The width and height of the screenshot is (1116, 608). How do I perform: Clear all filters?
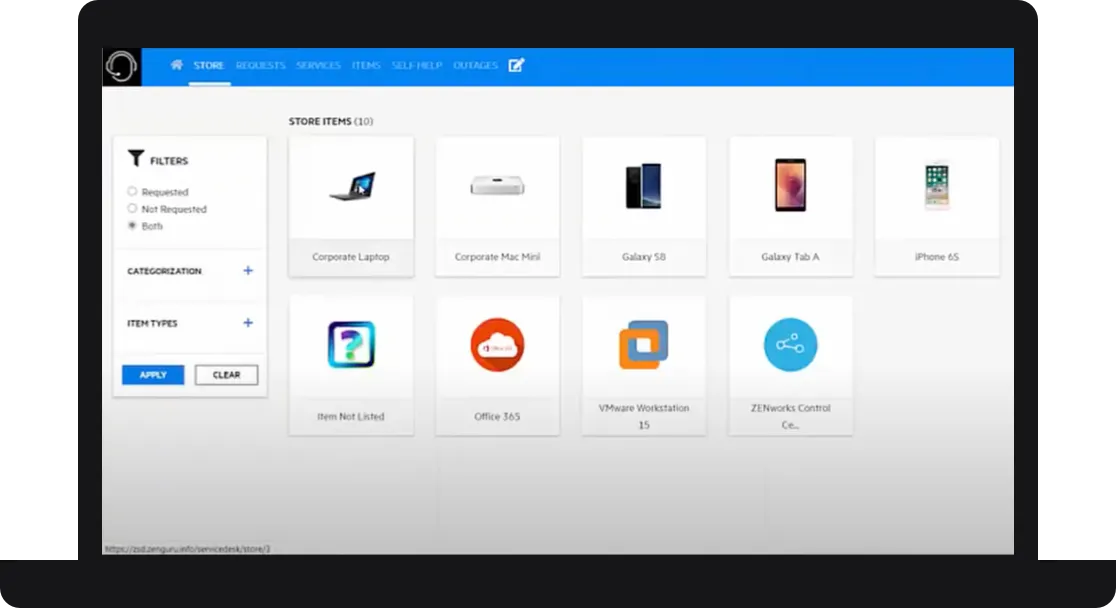tap(226, 374)
